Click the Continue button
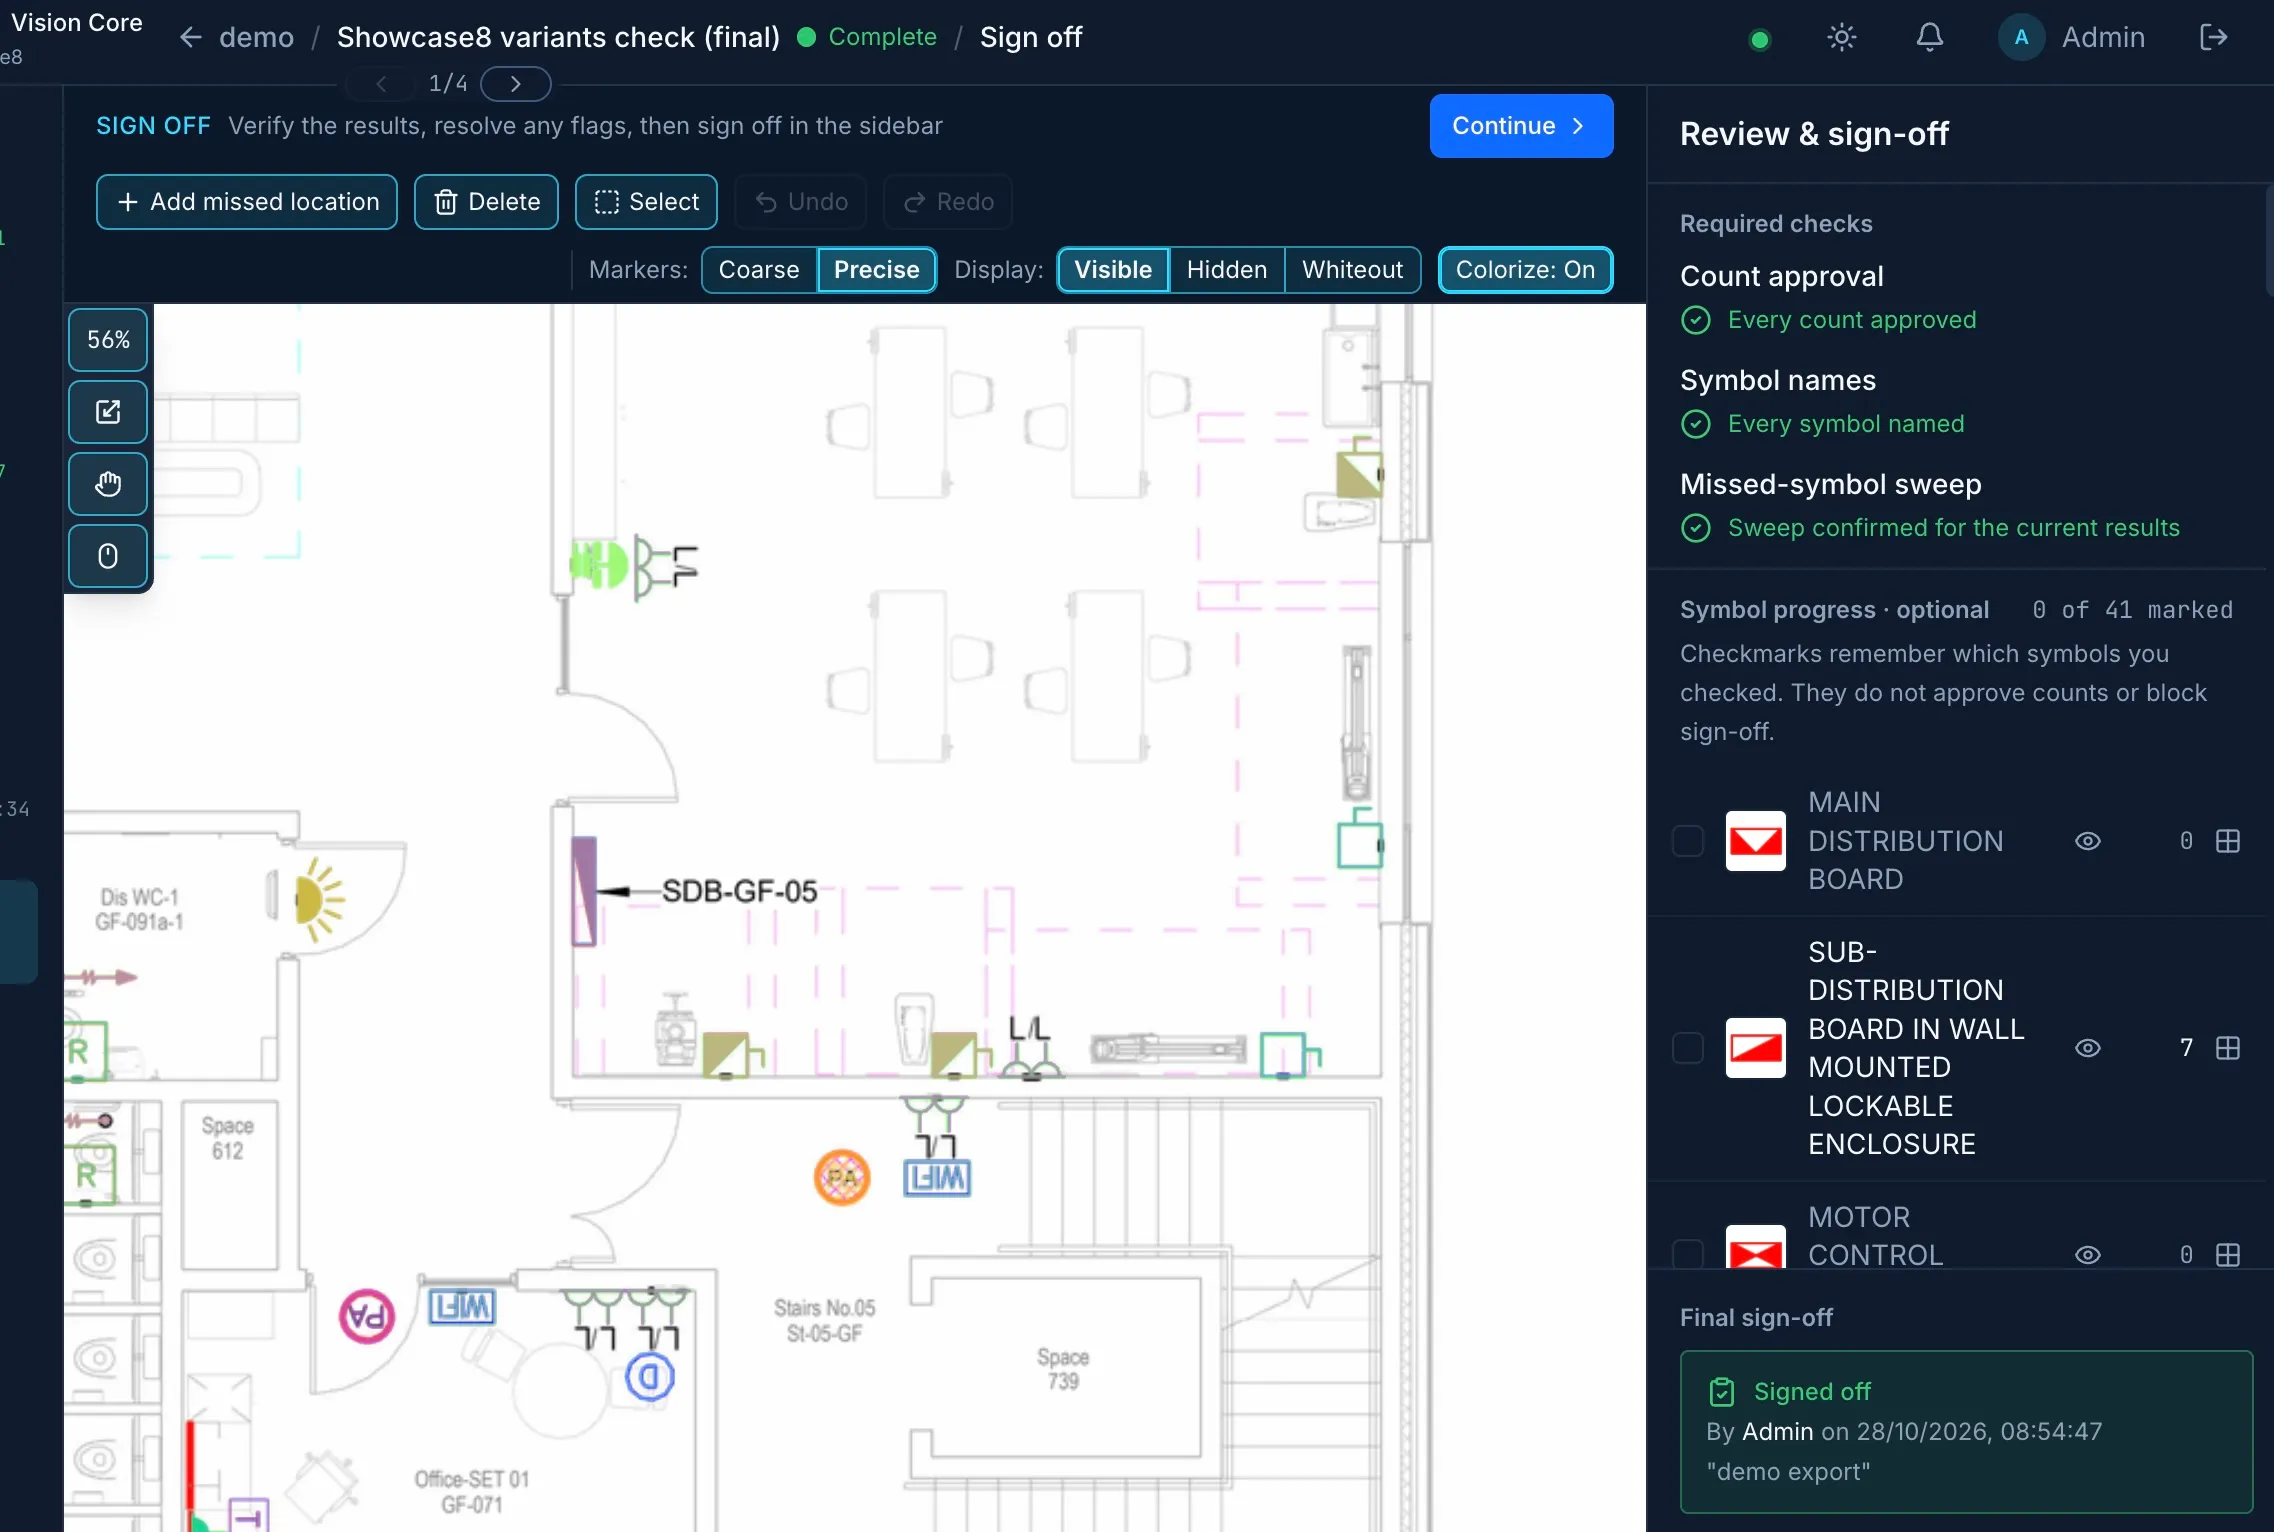2274x1532 pixels. click(1521, 126)
